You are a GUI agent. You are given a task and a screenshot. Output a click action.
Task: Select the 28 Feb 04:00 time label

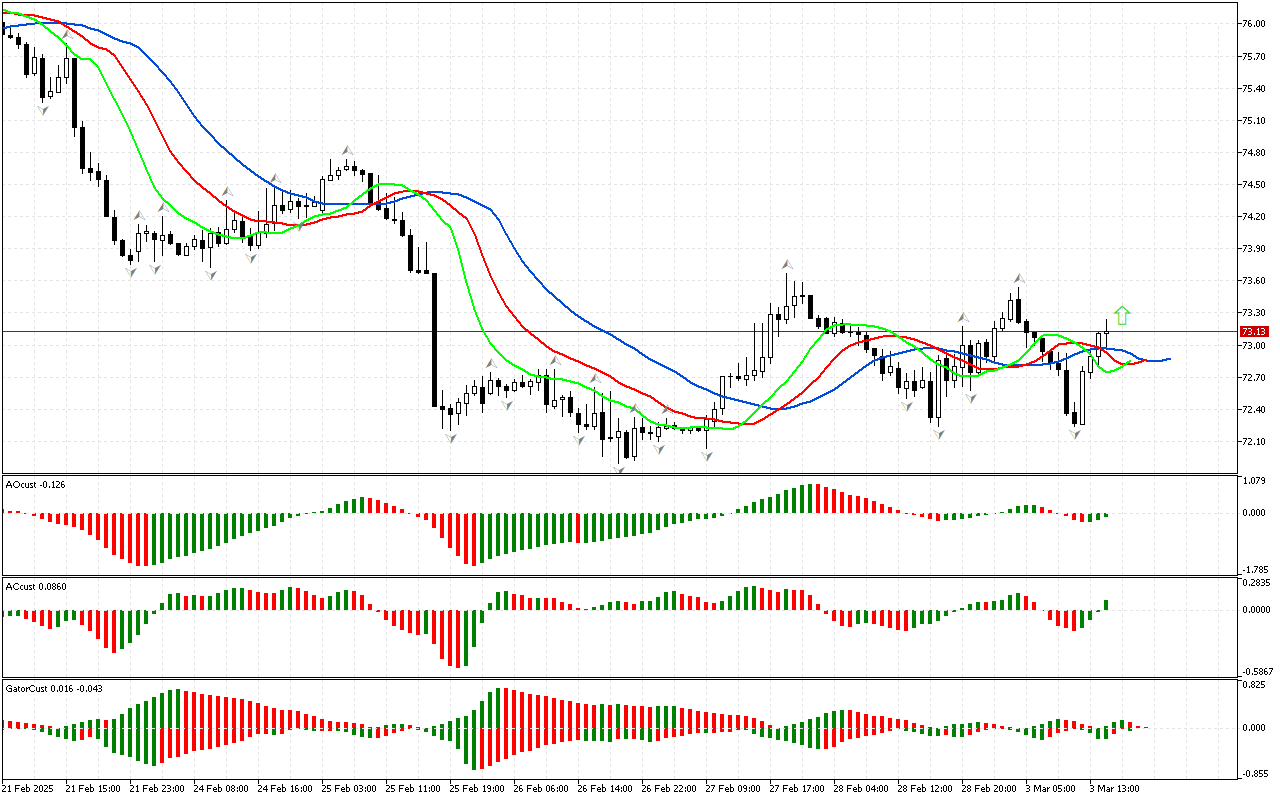tap(861, 789)
